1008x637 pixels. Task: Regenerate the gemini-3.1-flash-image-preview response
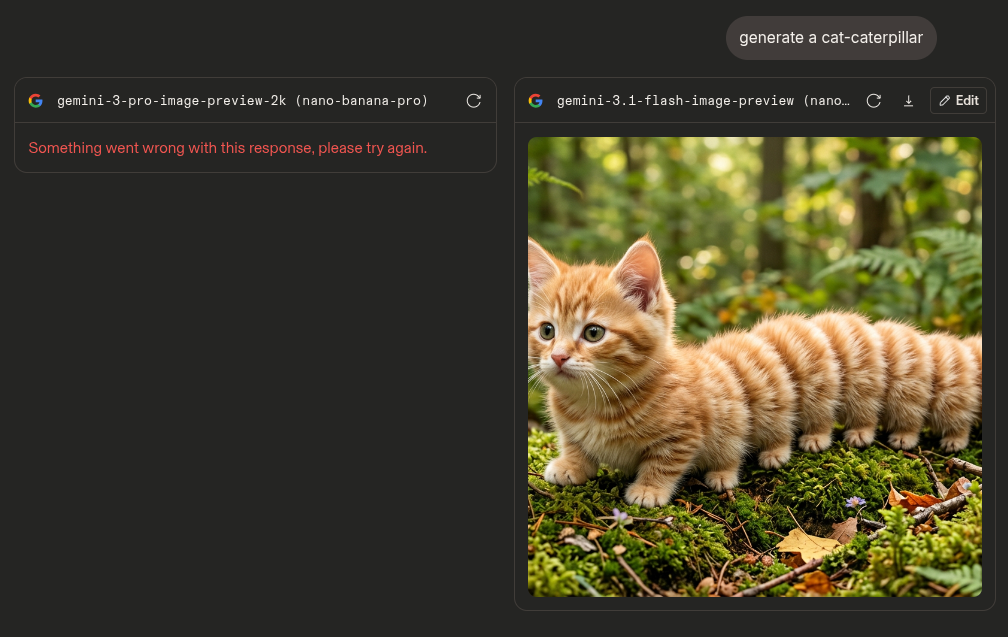tap(873, 101)
